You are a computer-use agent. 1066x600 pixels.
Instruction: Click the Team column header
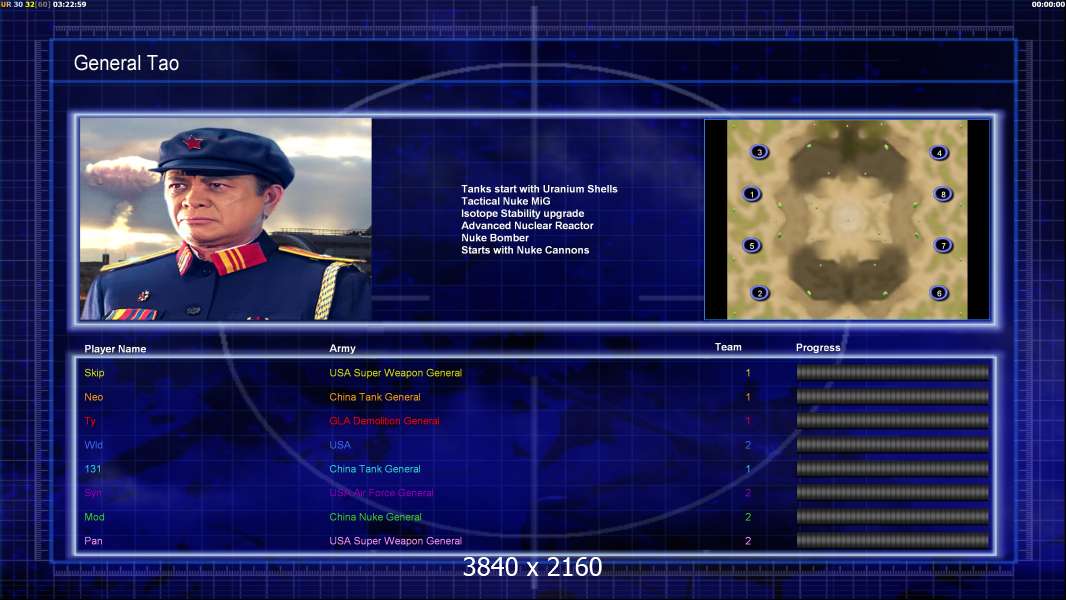click(x=728, y=347)
